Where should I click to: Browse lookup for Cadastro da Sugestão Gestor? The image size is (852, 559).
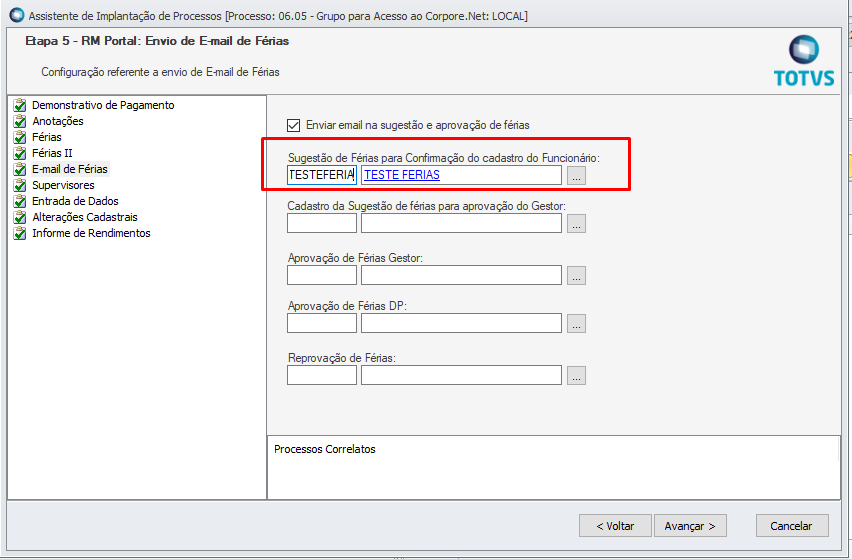click(x=577, y=223)
